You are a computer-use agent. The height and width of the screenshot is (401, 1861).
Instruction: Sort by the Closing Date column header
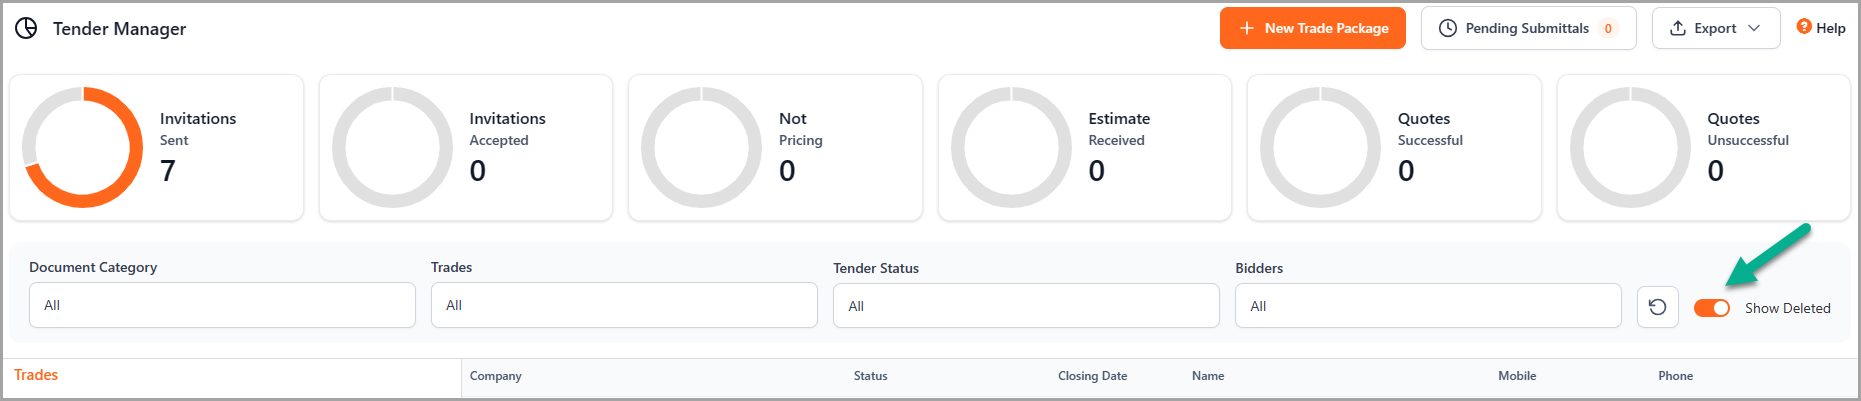tap(1092, 376)
